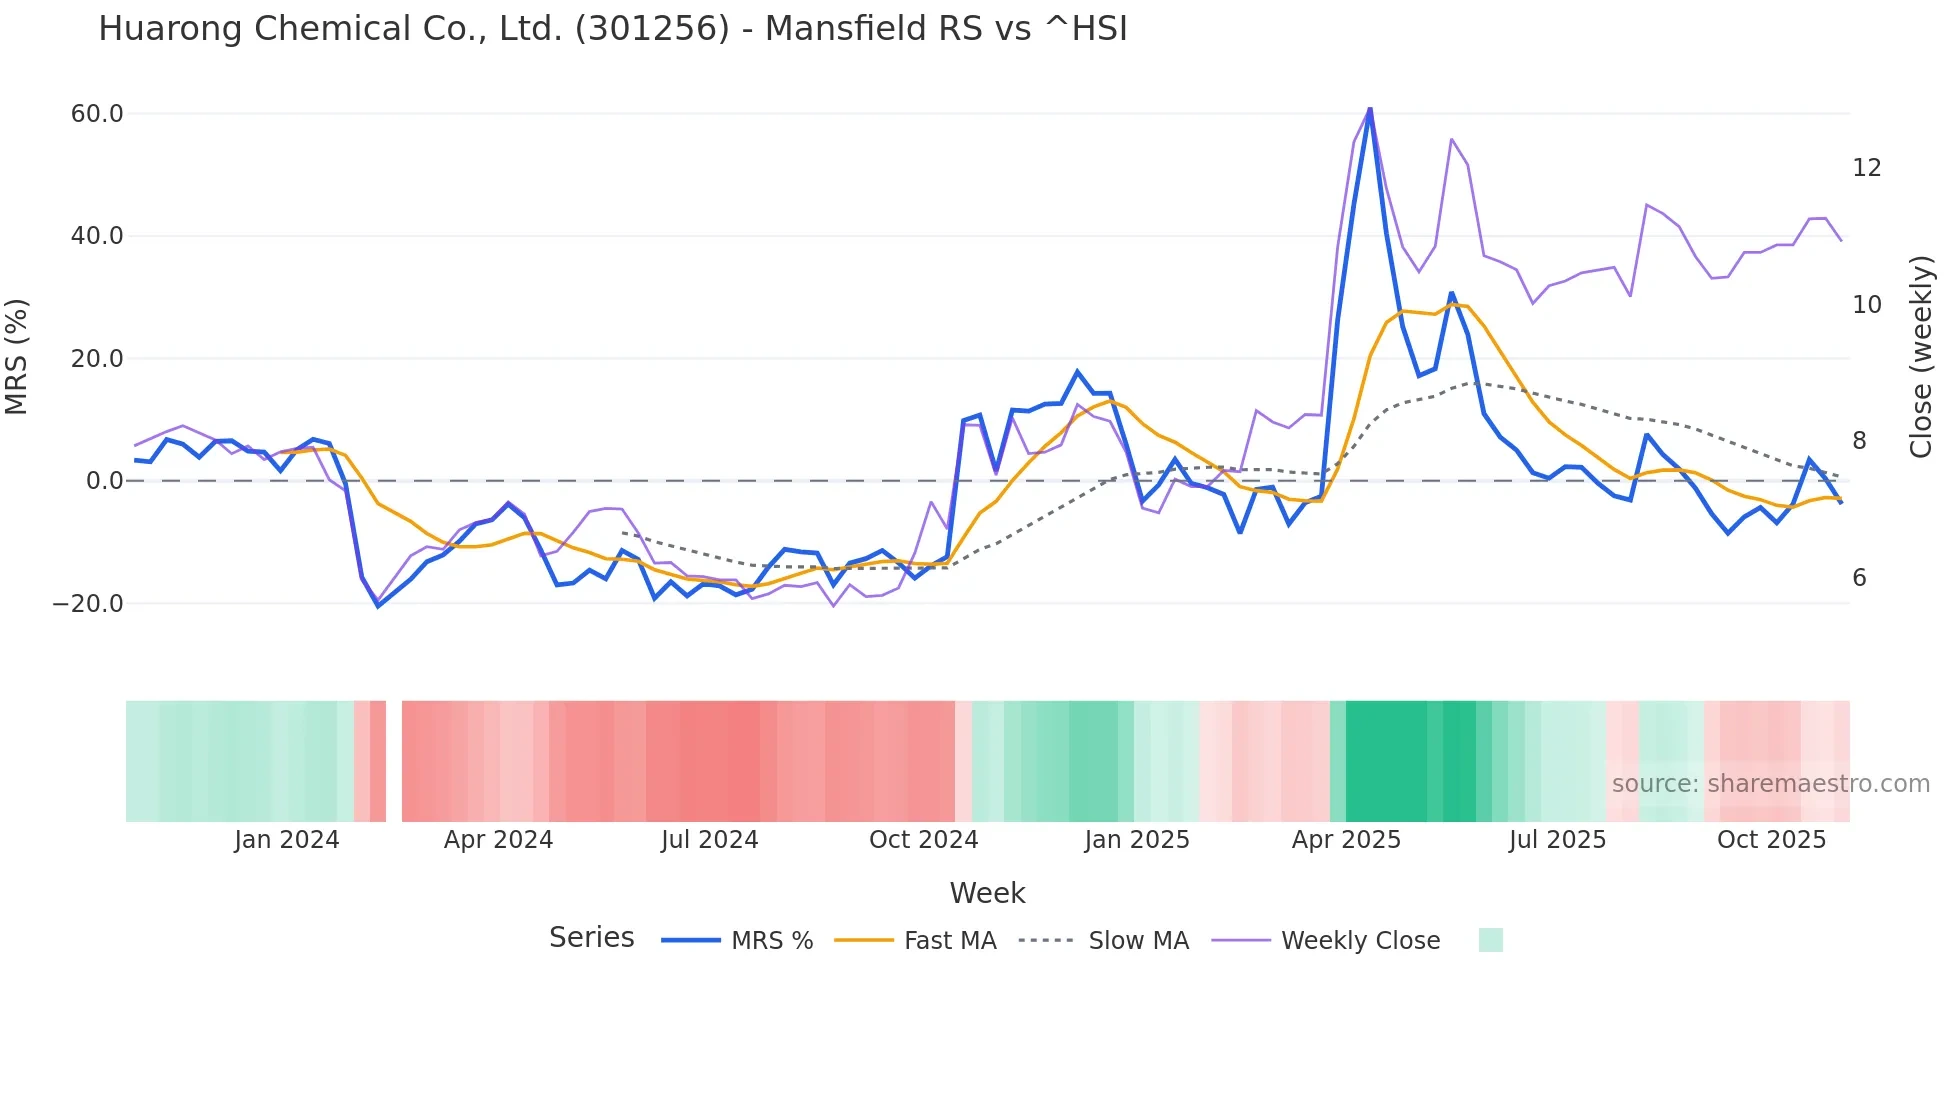
Task: Click the MRS (%) axis title
Action: (x=17, y=357)
